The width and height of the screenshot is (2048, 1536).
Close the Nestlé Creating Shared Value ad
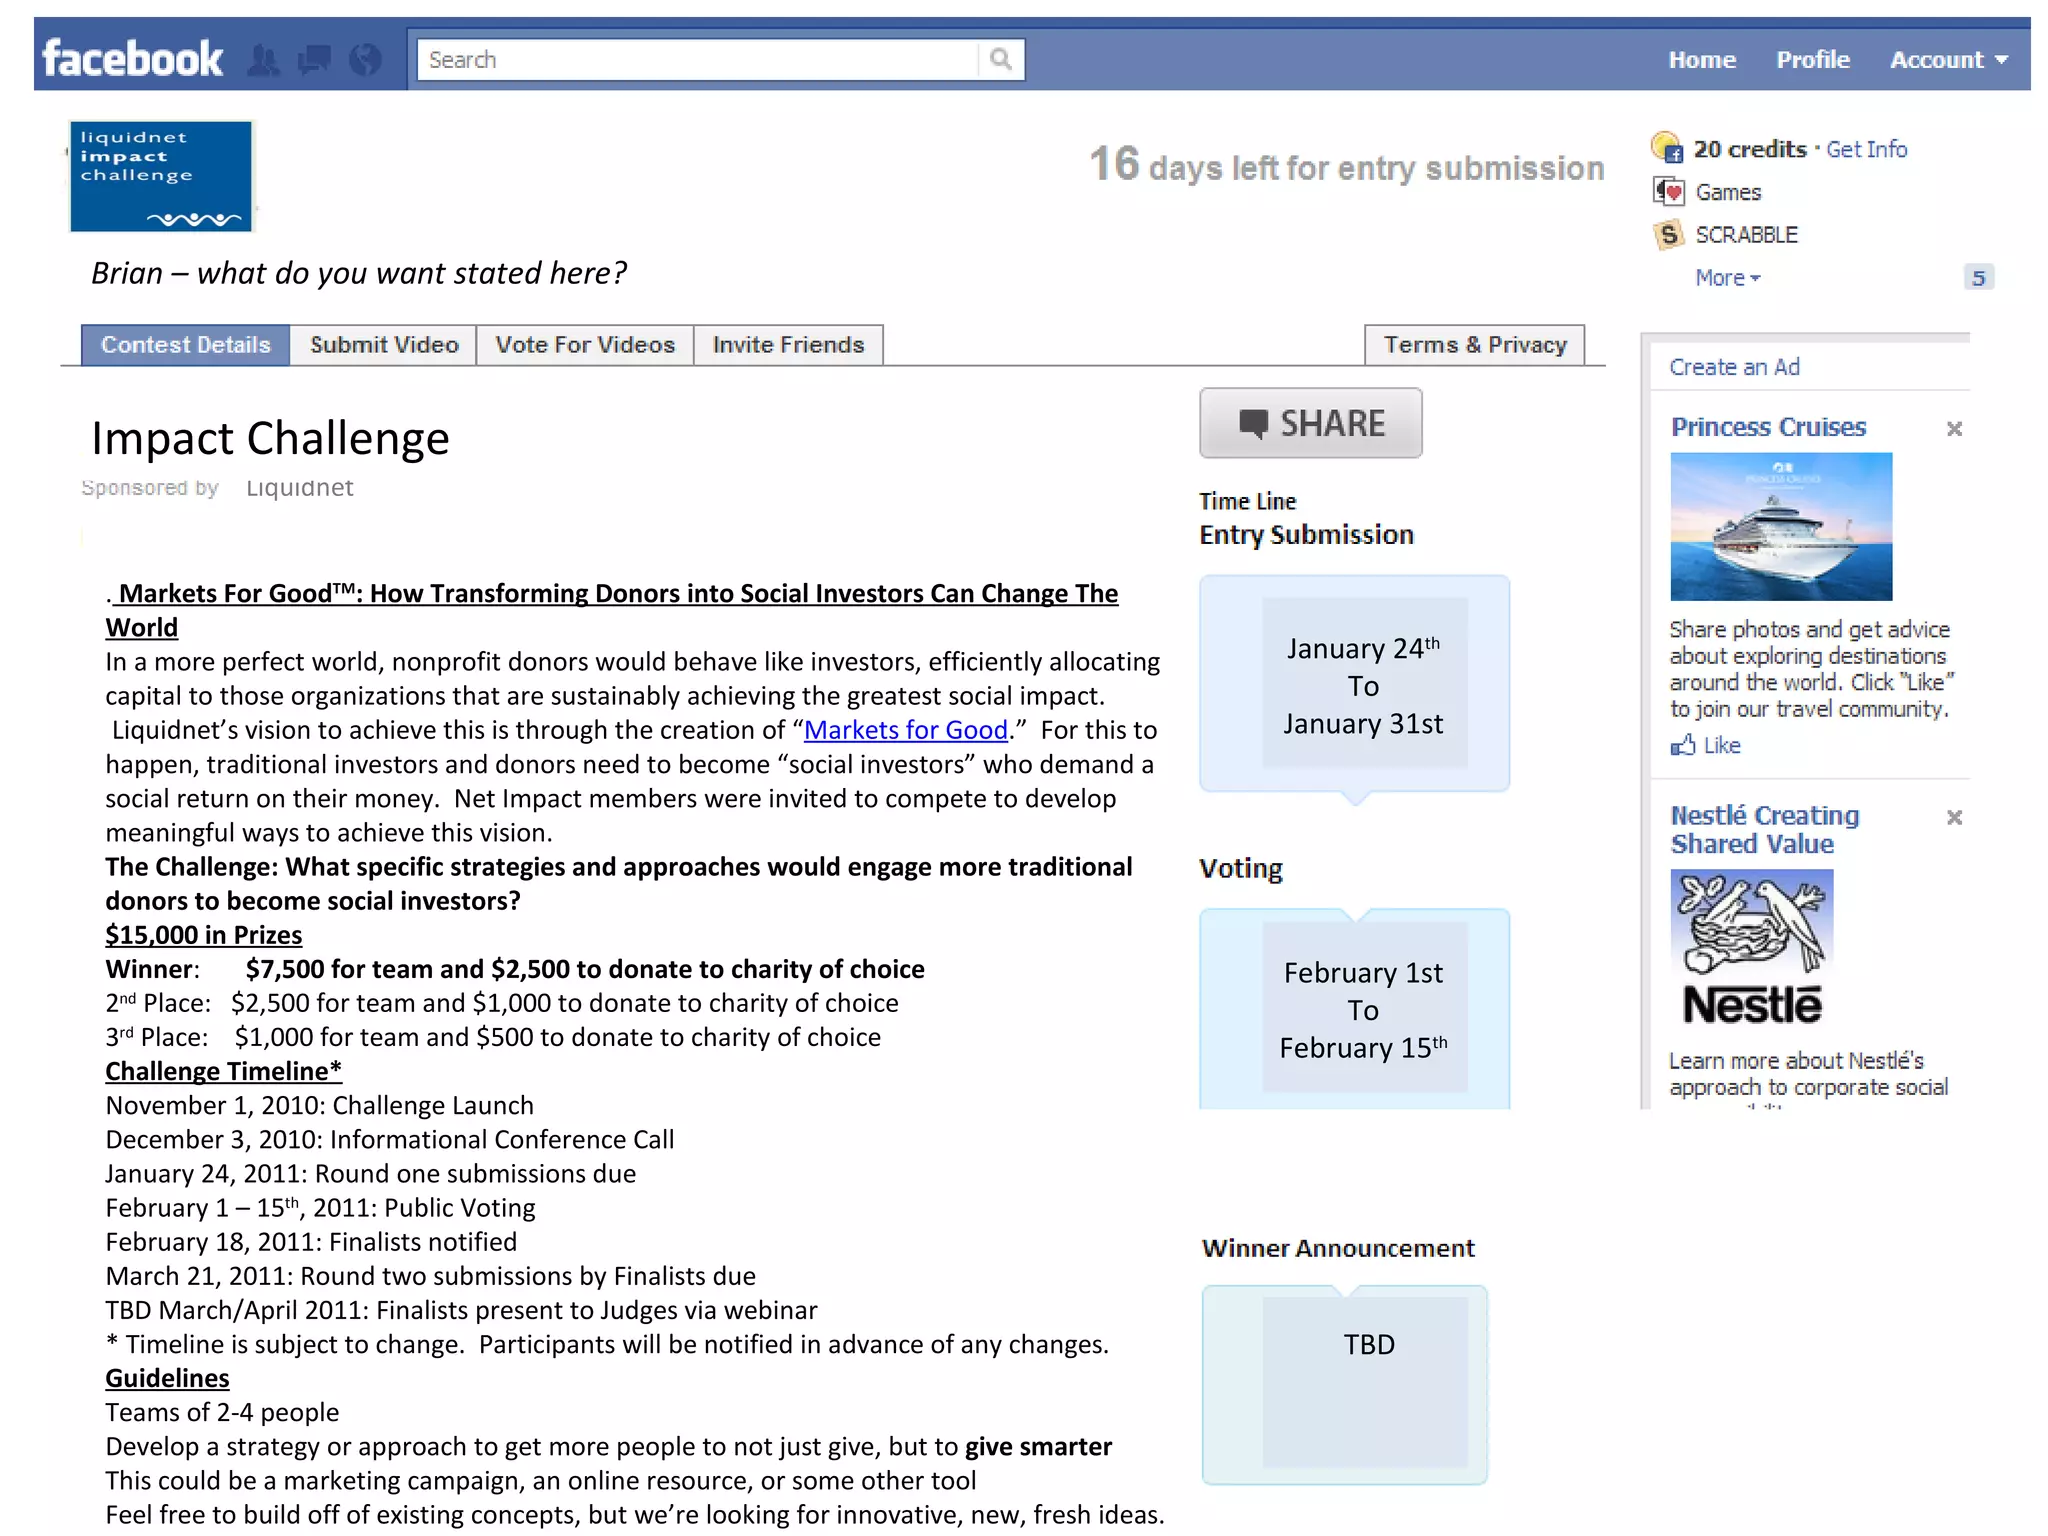1954,817
